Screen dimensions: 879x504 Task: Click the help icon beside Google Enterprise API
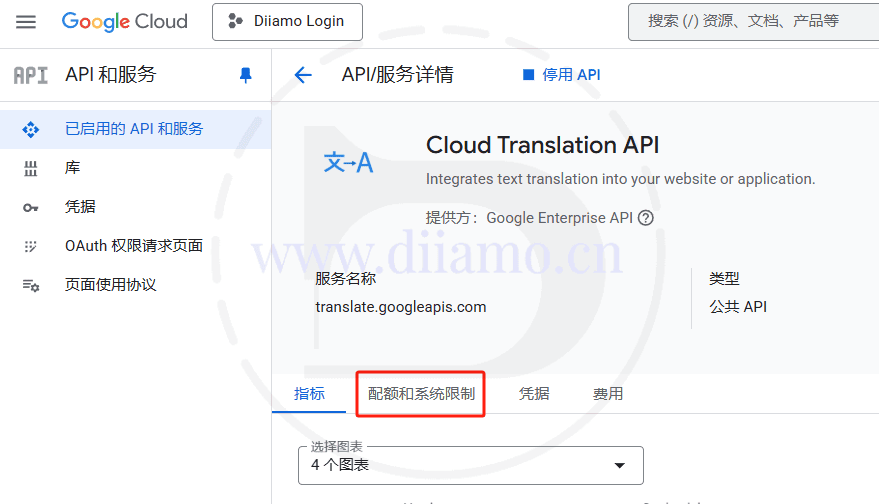pos(646,218)
